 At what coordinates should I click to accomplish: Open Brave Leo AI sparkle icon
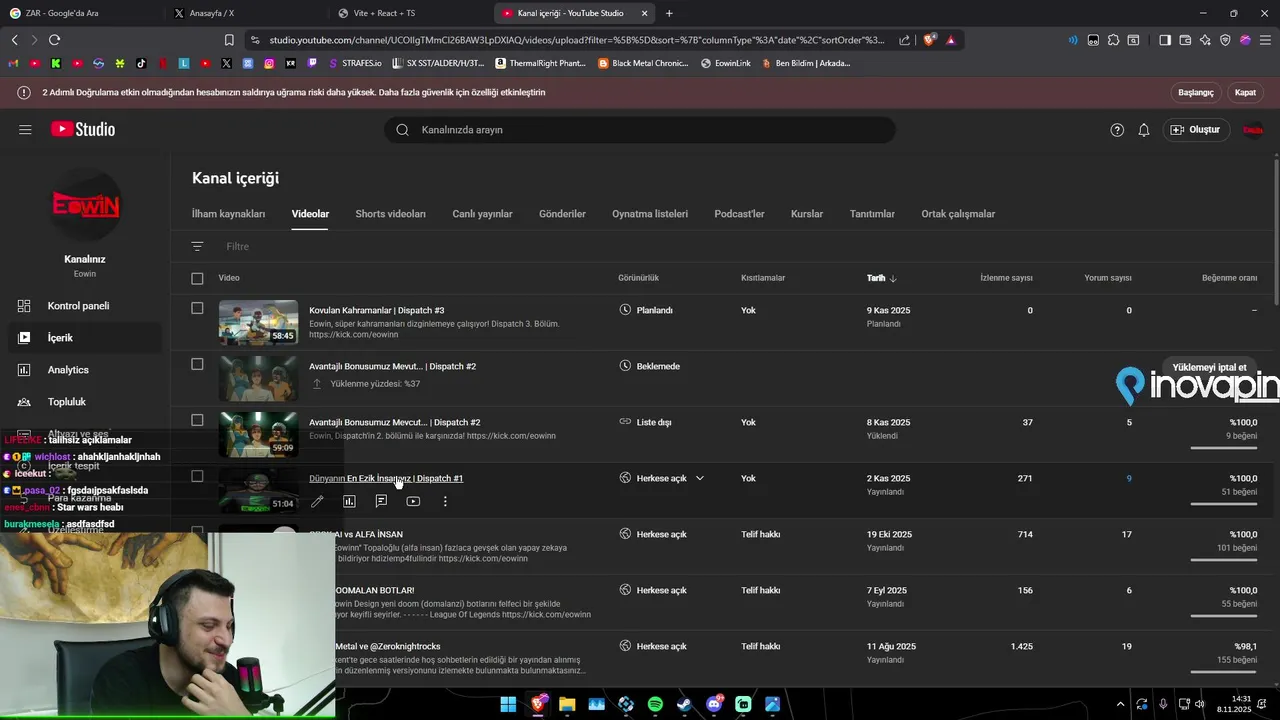tap(1205, 40)
